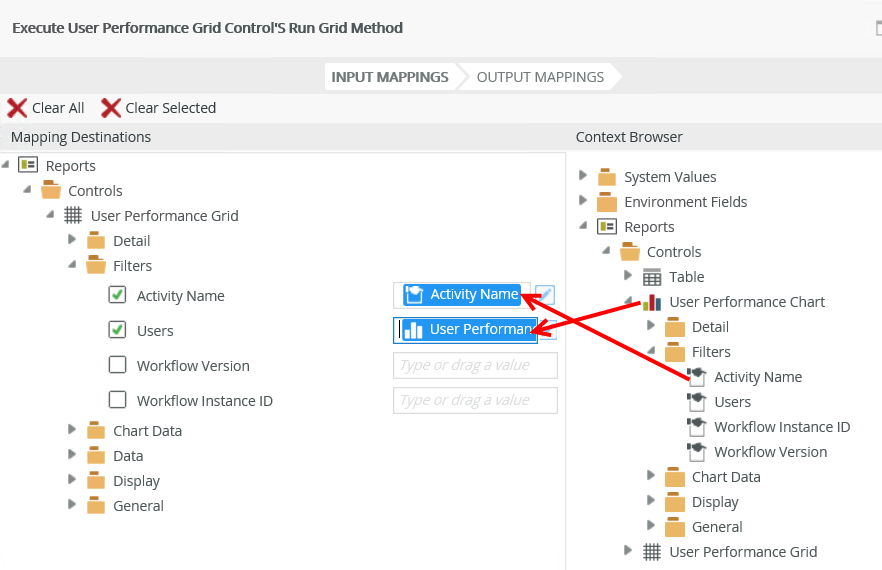Uncheck the Users filter checkbox

[117, 330]
